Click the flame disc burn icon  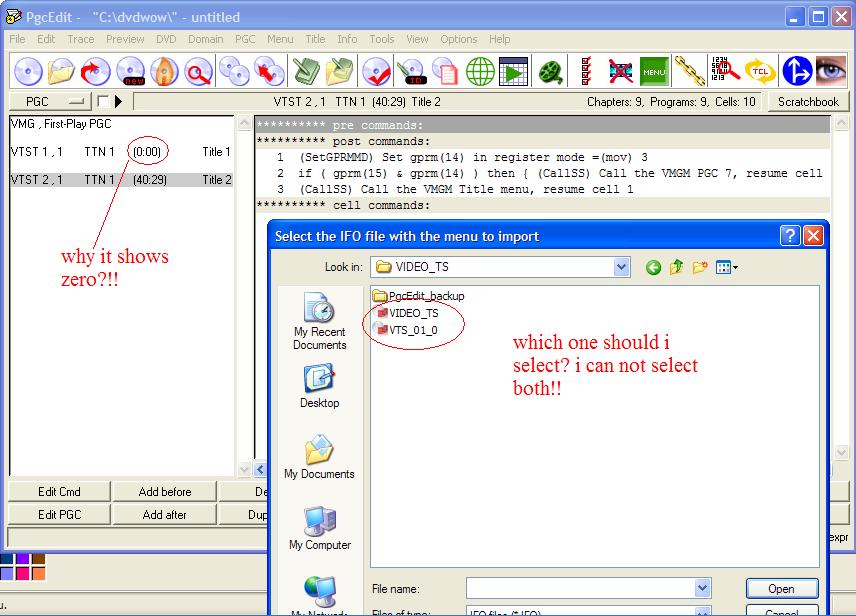pos(164,72)
